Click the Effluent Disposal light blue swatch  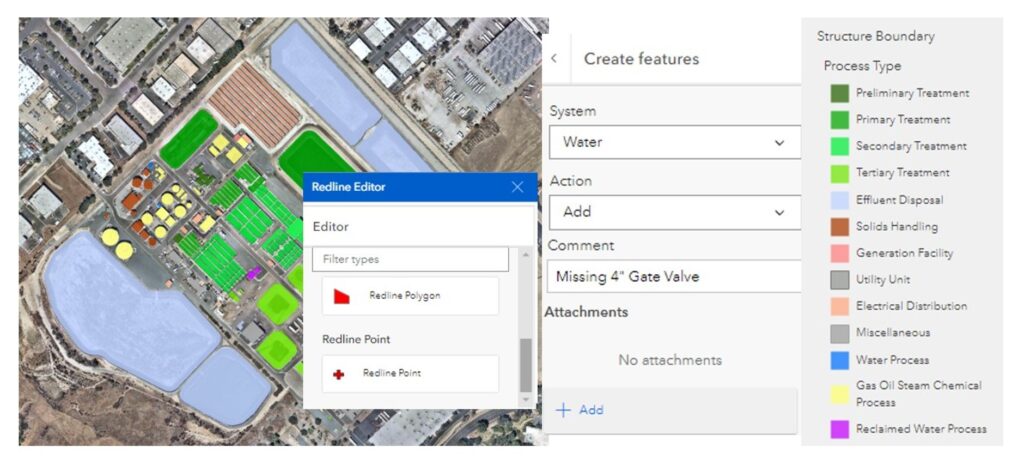840,200
